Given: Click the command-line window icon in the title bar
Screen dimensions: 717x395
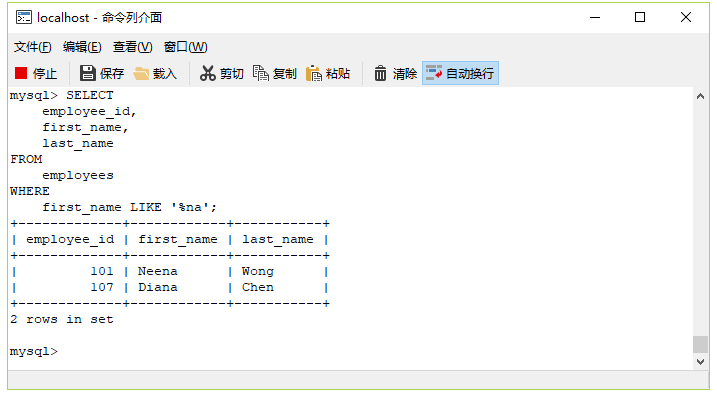Looking at the screenshot, I should pos(24,17).
